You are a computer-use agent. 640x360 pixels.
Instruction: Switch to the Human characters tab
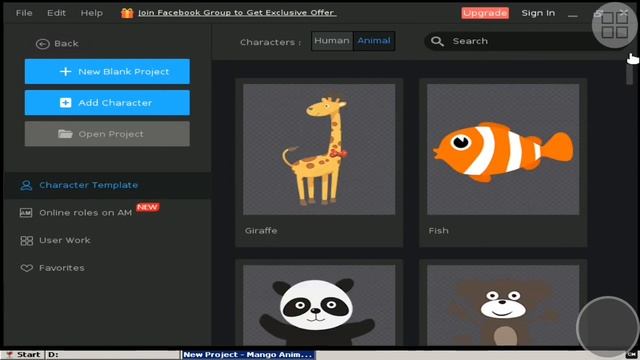click(x=332, y=41)
